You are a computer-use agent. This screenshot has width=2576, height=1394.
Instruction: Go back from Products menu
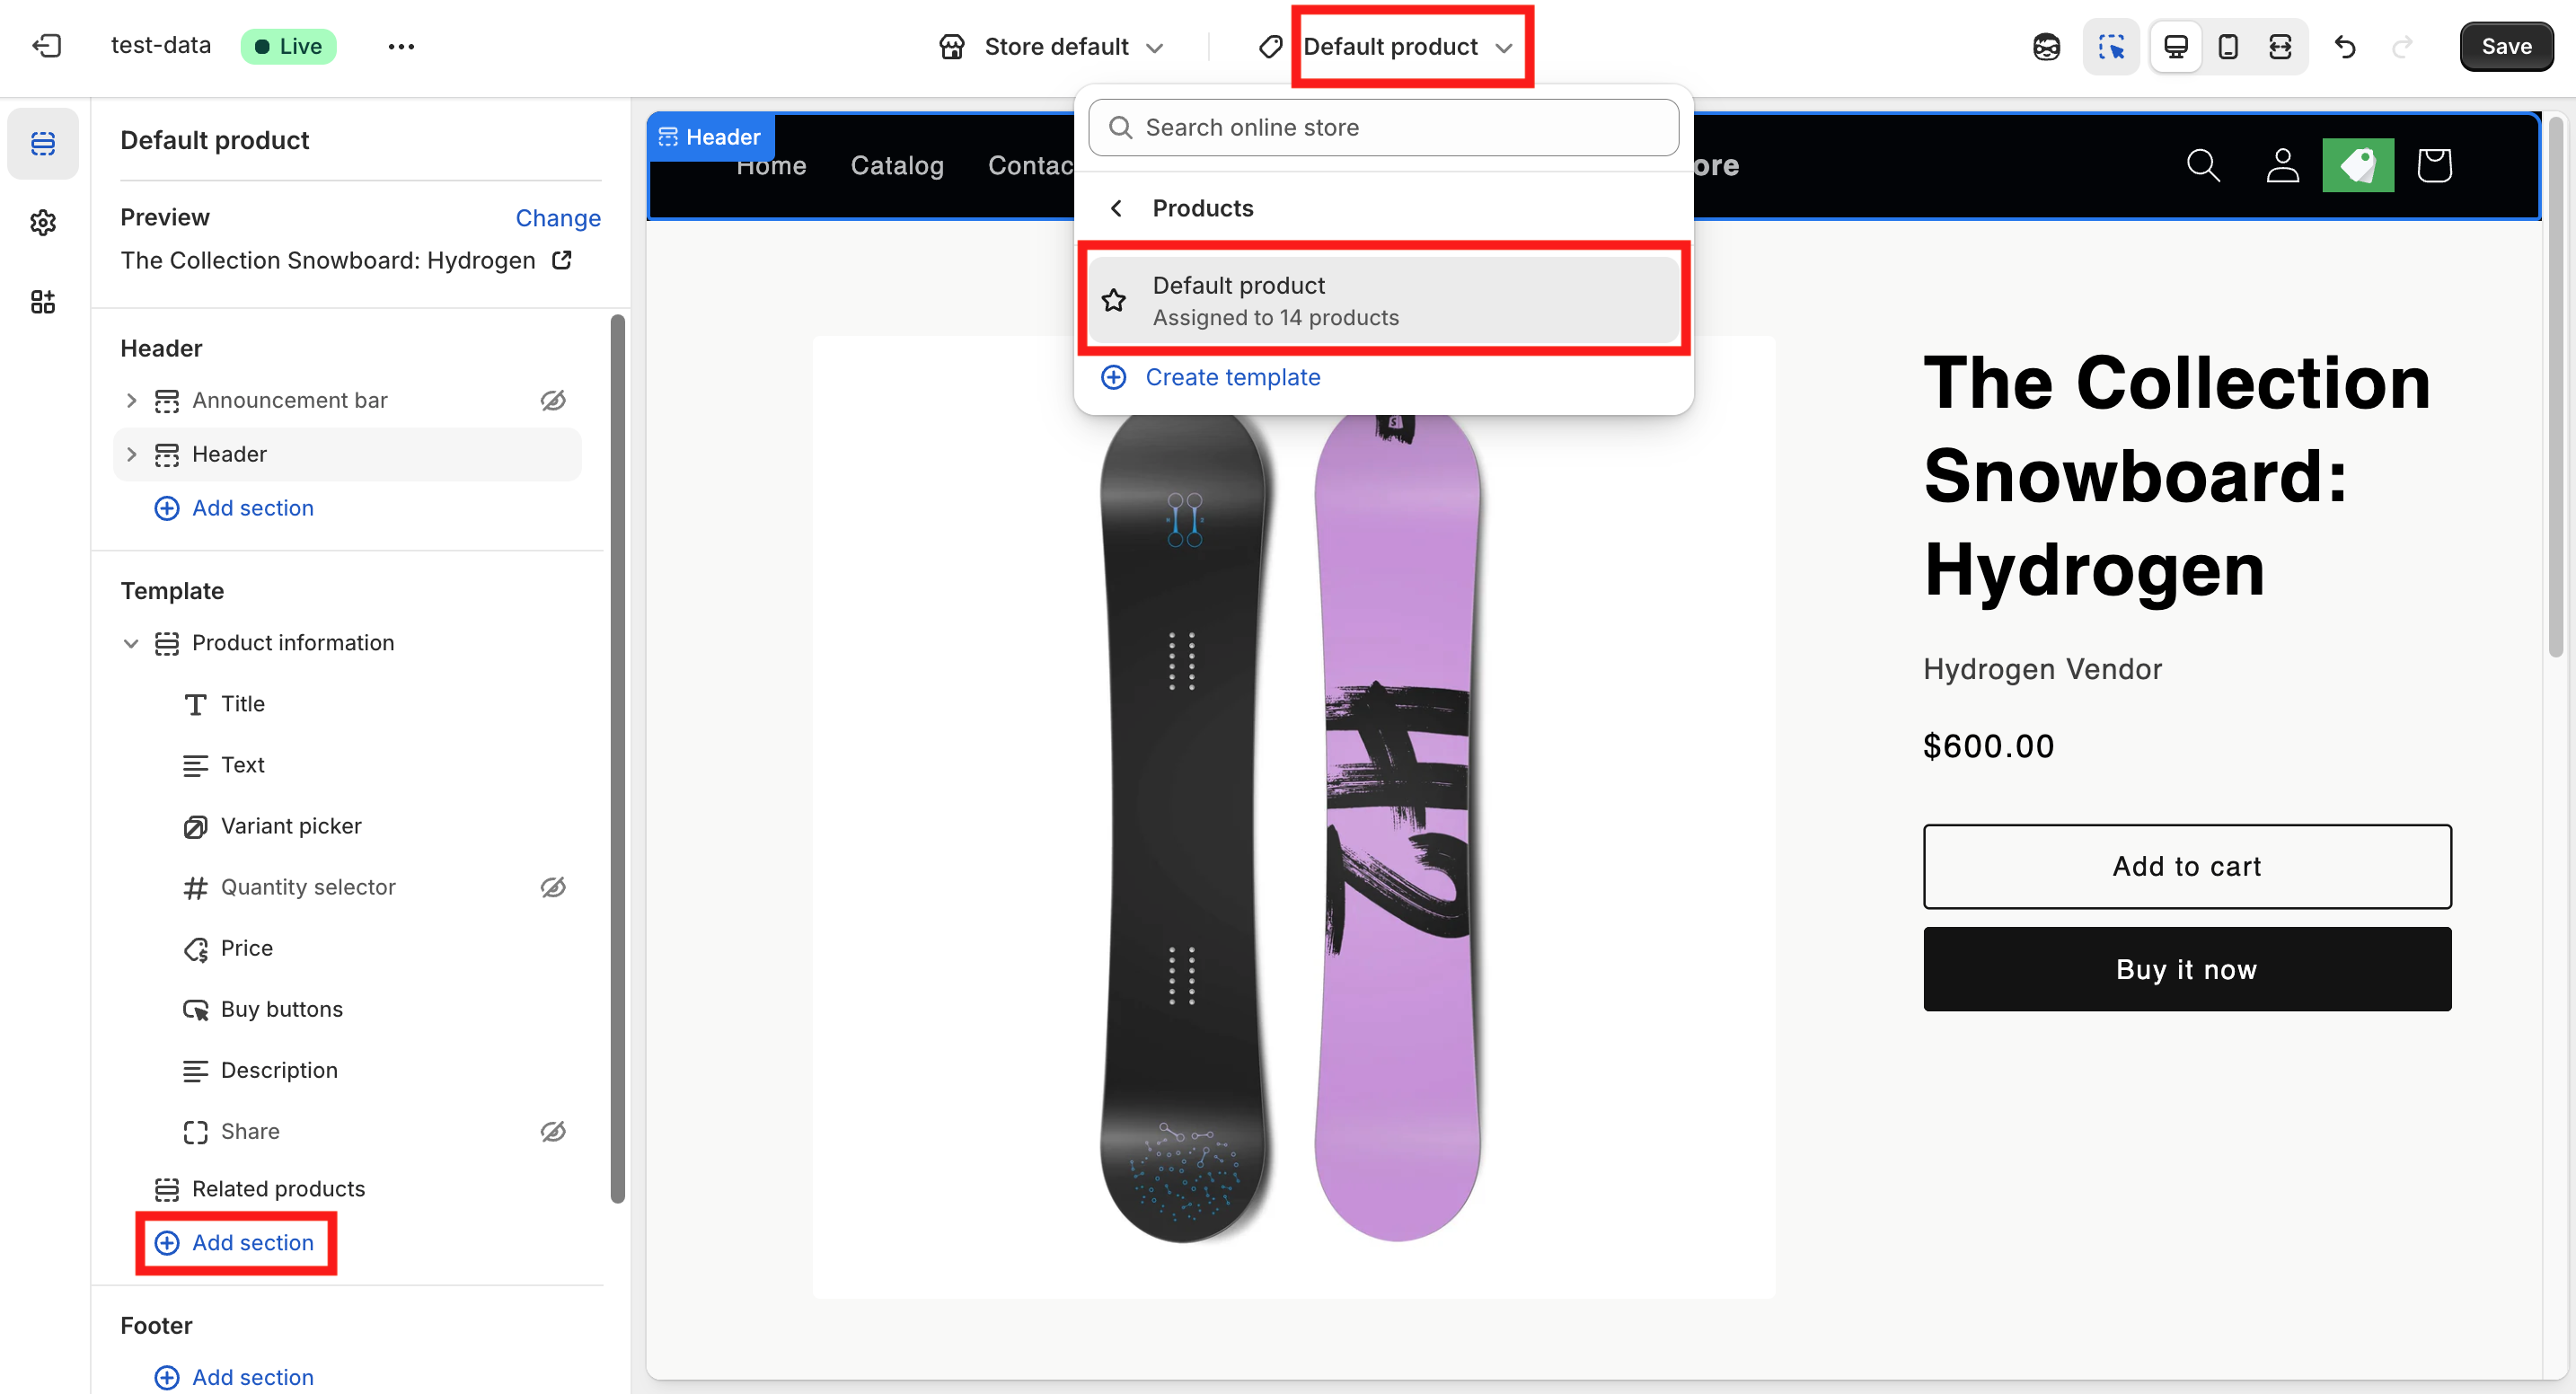[x=1116, y=208]
